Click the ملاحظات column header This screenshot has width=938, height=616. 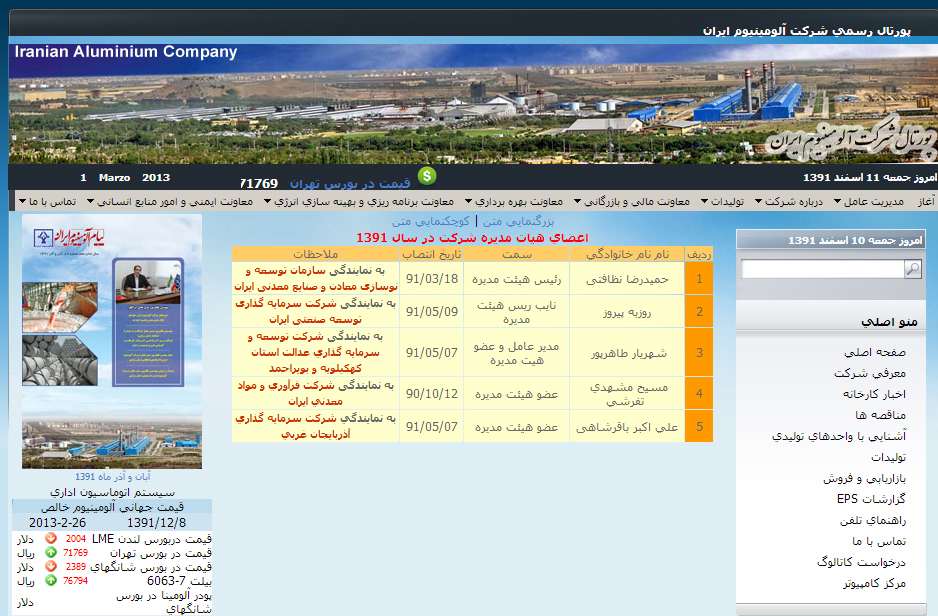[x=315, y=254]
